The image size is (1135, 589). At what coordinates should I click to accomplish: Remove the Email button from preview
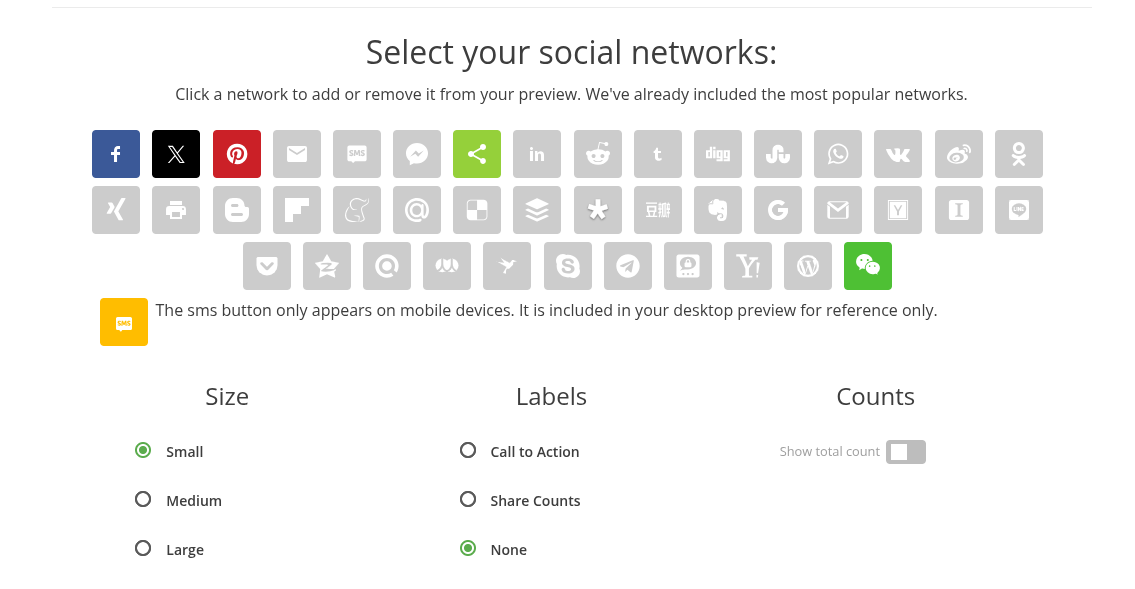point(297,154)
